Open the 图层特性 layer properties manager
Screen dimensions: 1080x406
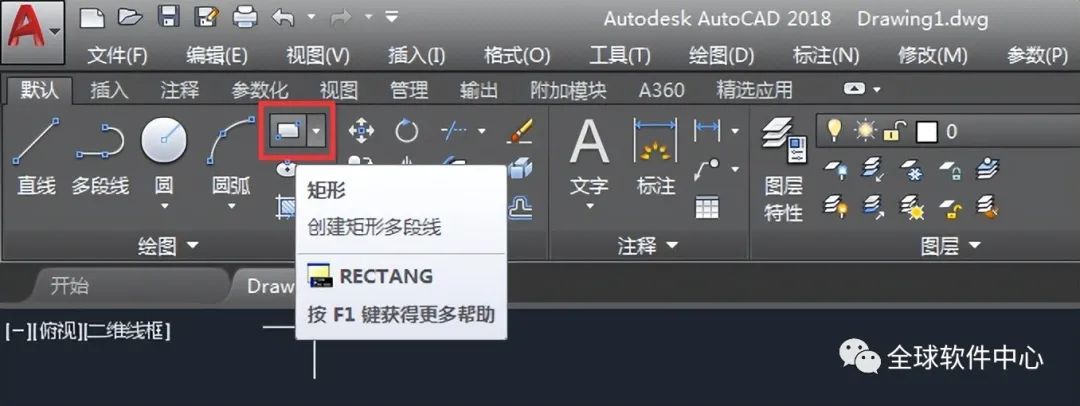click(x=784, y=168)
